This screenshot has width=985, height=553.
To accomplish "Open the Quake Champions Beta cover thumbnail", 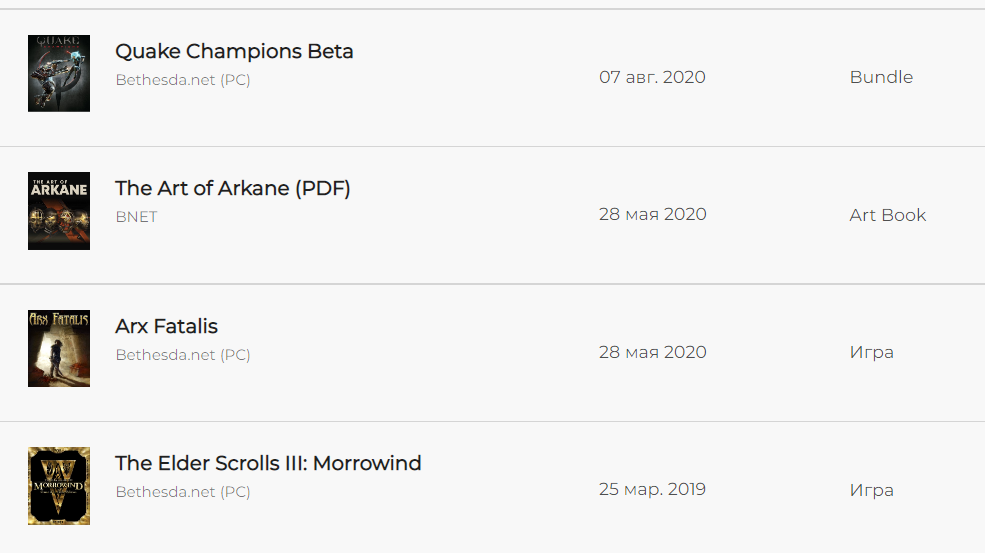I will click(59, 74).
